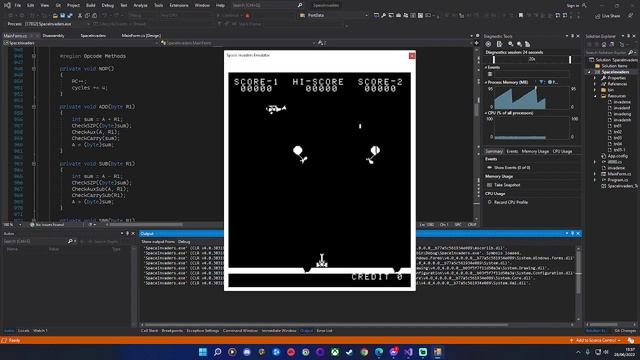
Task: Select App.config in Solution Explorer
Action: tap(617, 156)
